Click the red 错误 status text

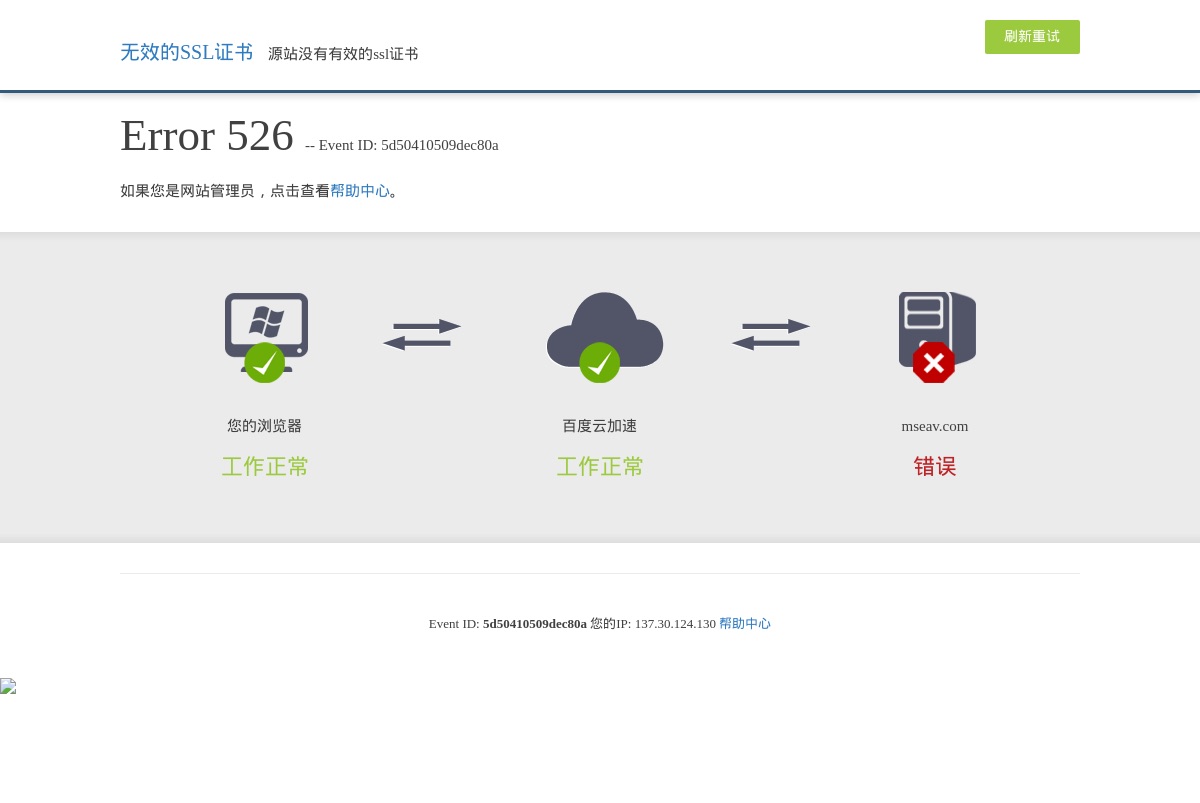(x=935, y=467)
